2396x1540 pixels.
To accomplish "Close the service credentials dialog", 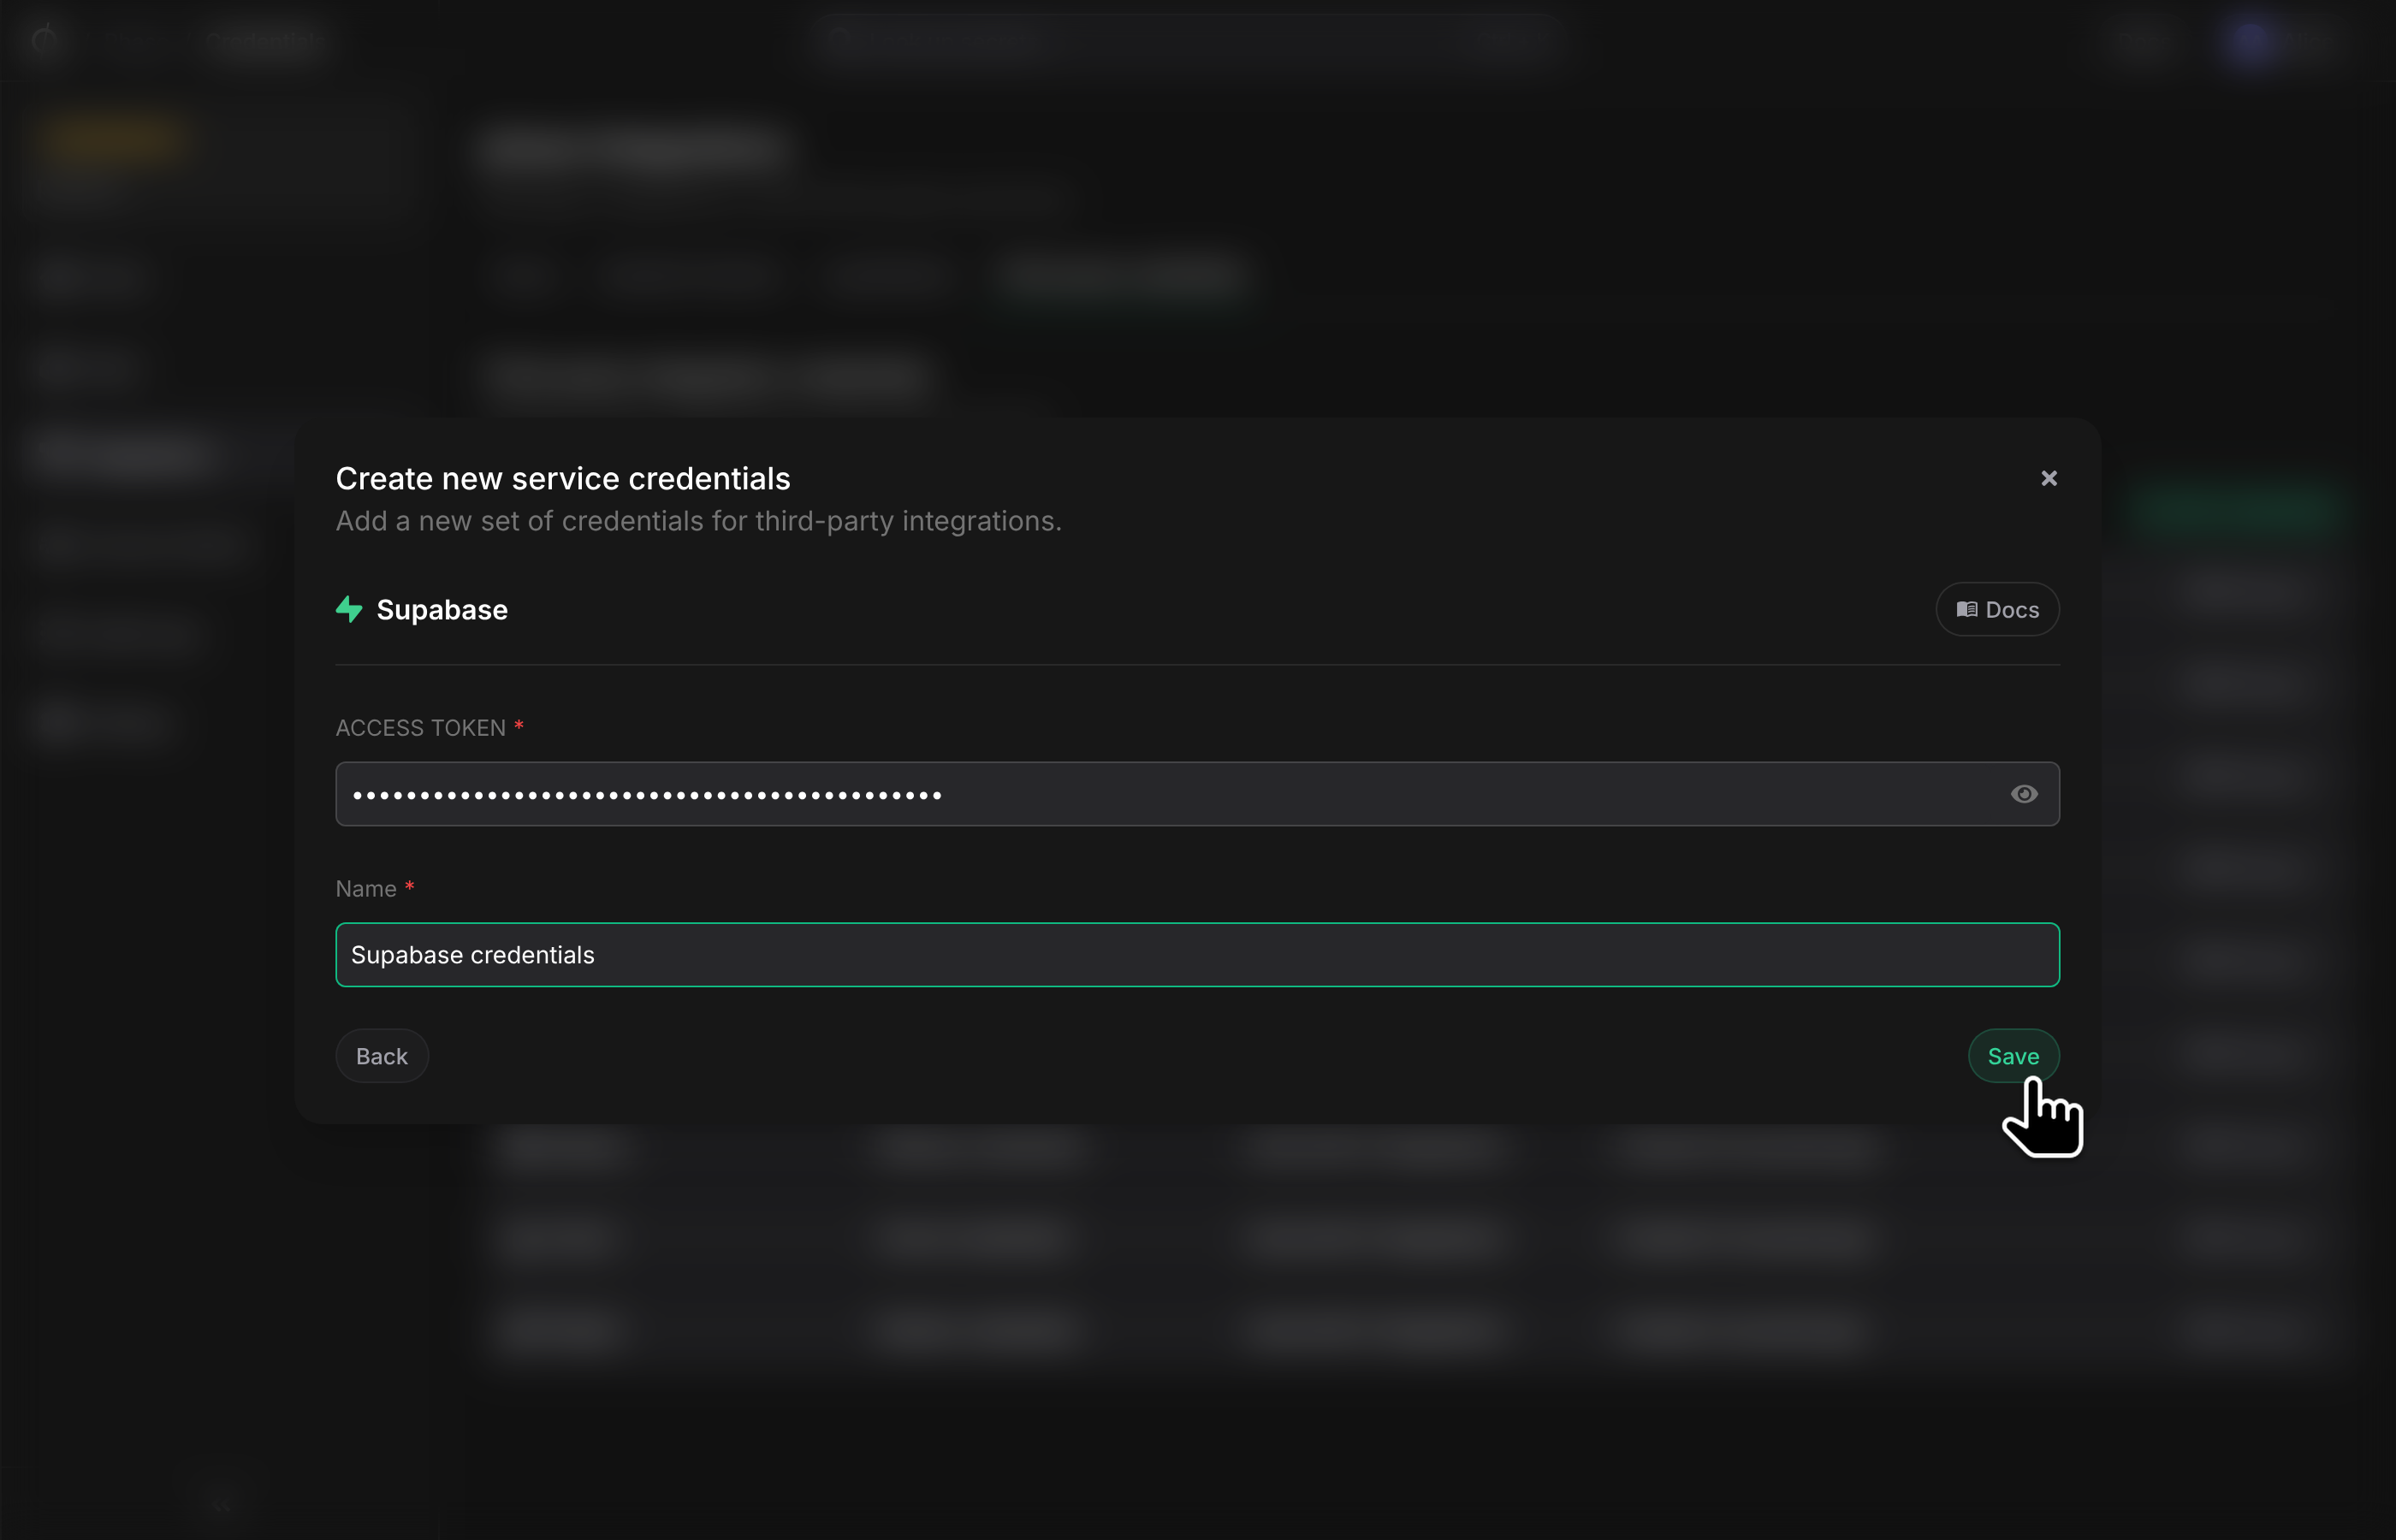I will [2049, 478].
